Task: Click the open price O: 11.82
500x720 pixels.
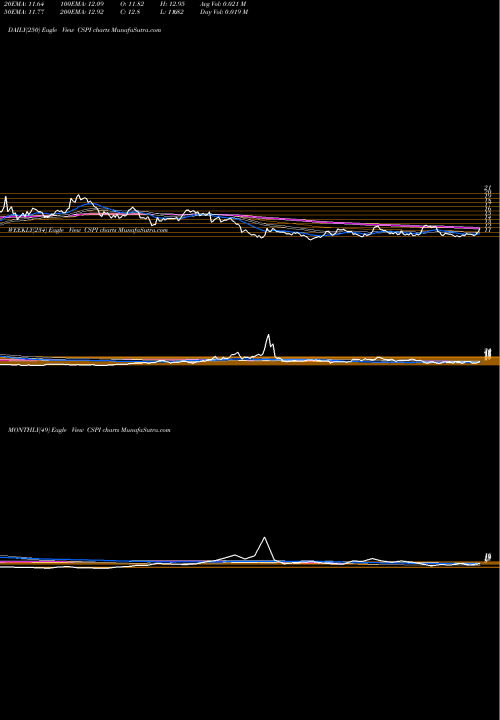Action: coord(133,4)
